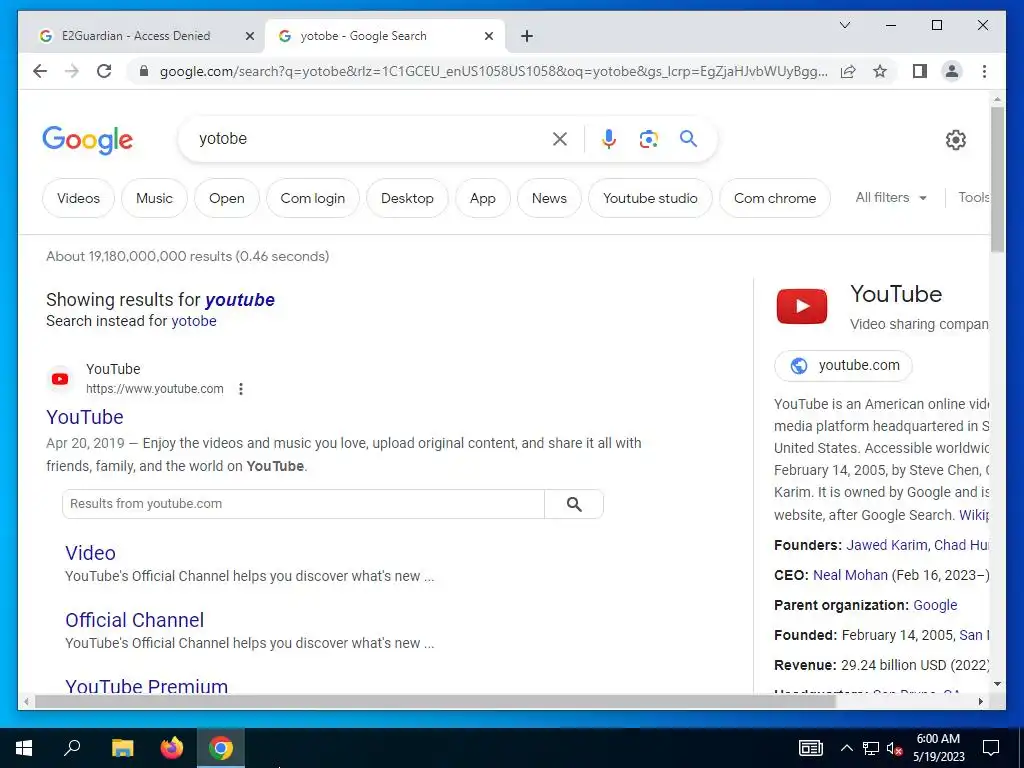Open Google quick settings gear
The width and height of the screenshot is (1024, 768).
click(955, 139)
